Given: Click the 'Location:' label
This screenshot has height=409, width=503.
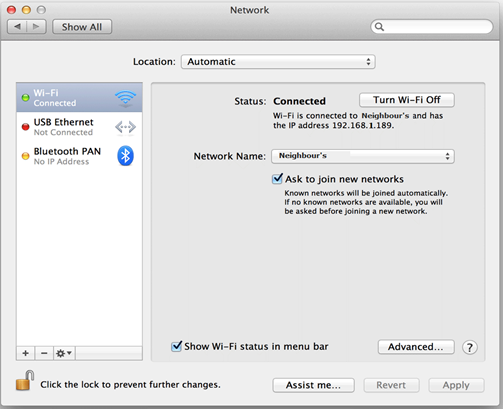Looking at the screenshot, I should tap(154, 62).
